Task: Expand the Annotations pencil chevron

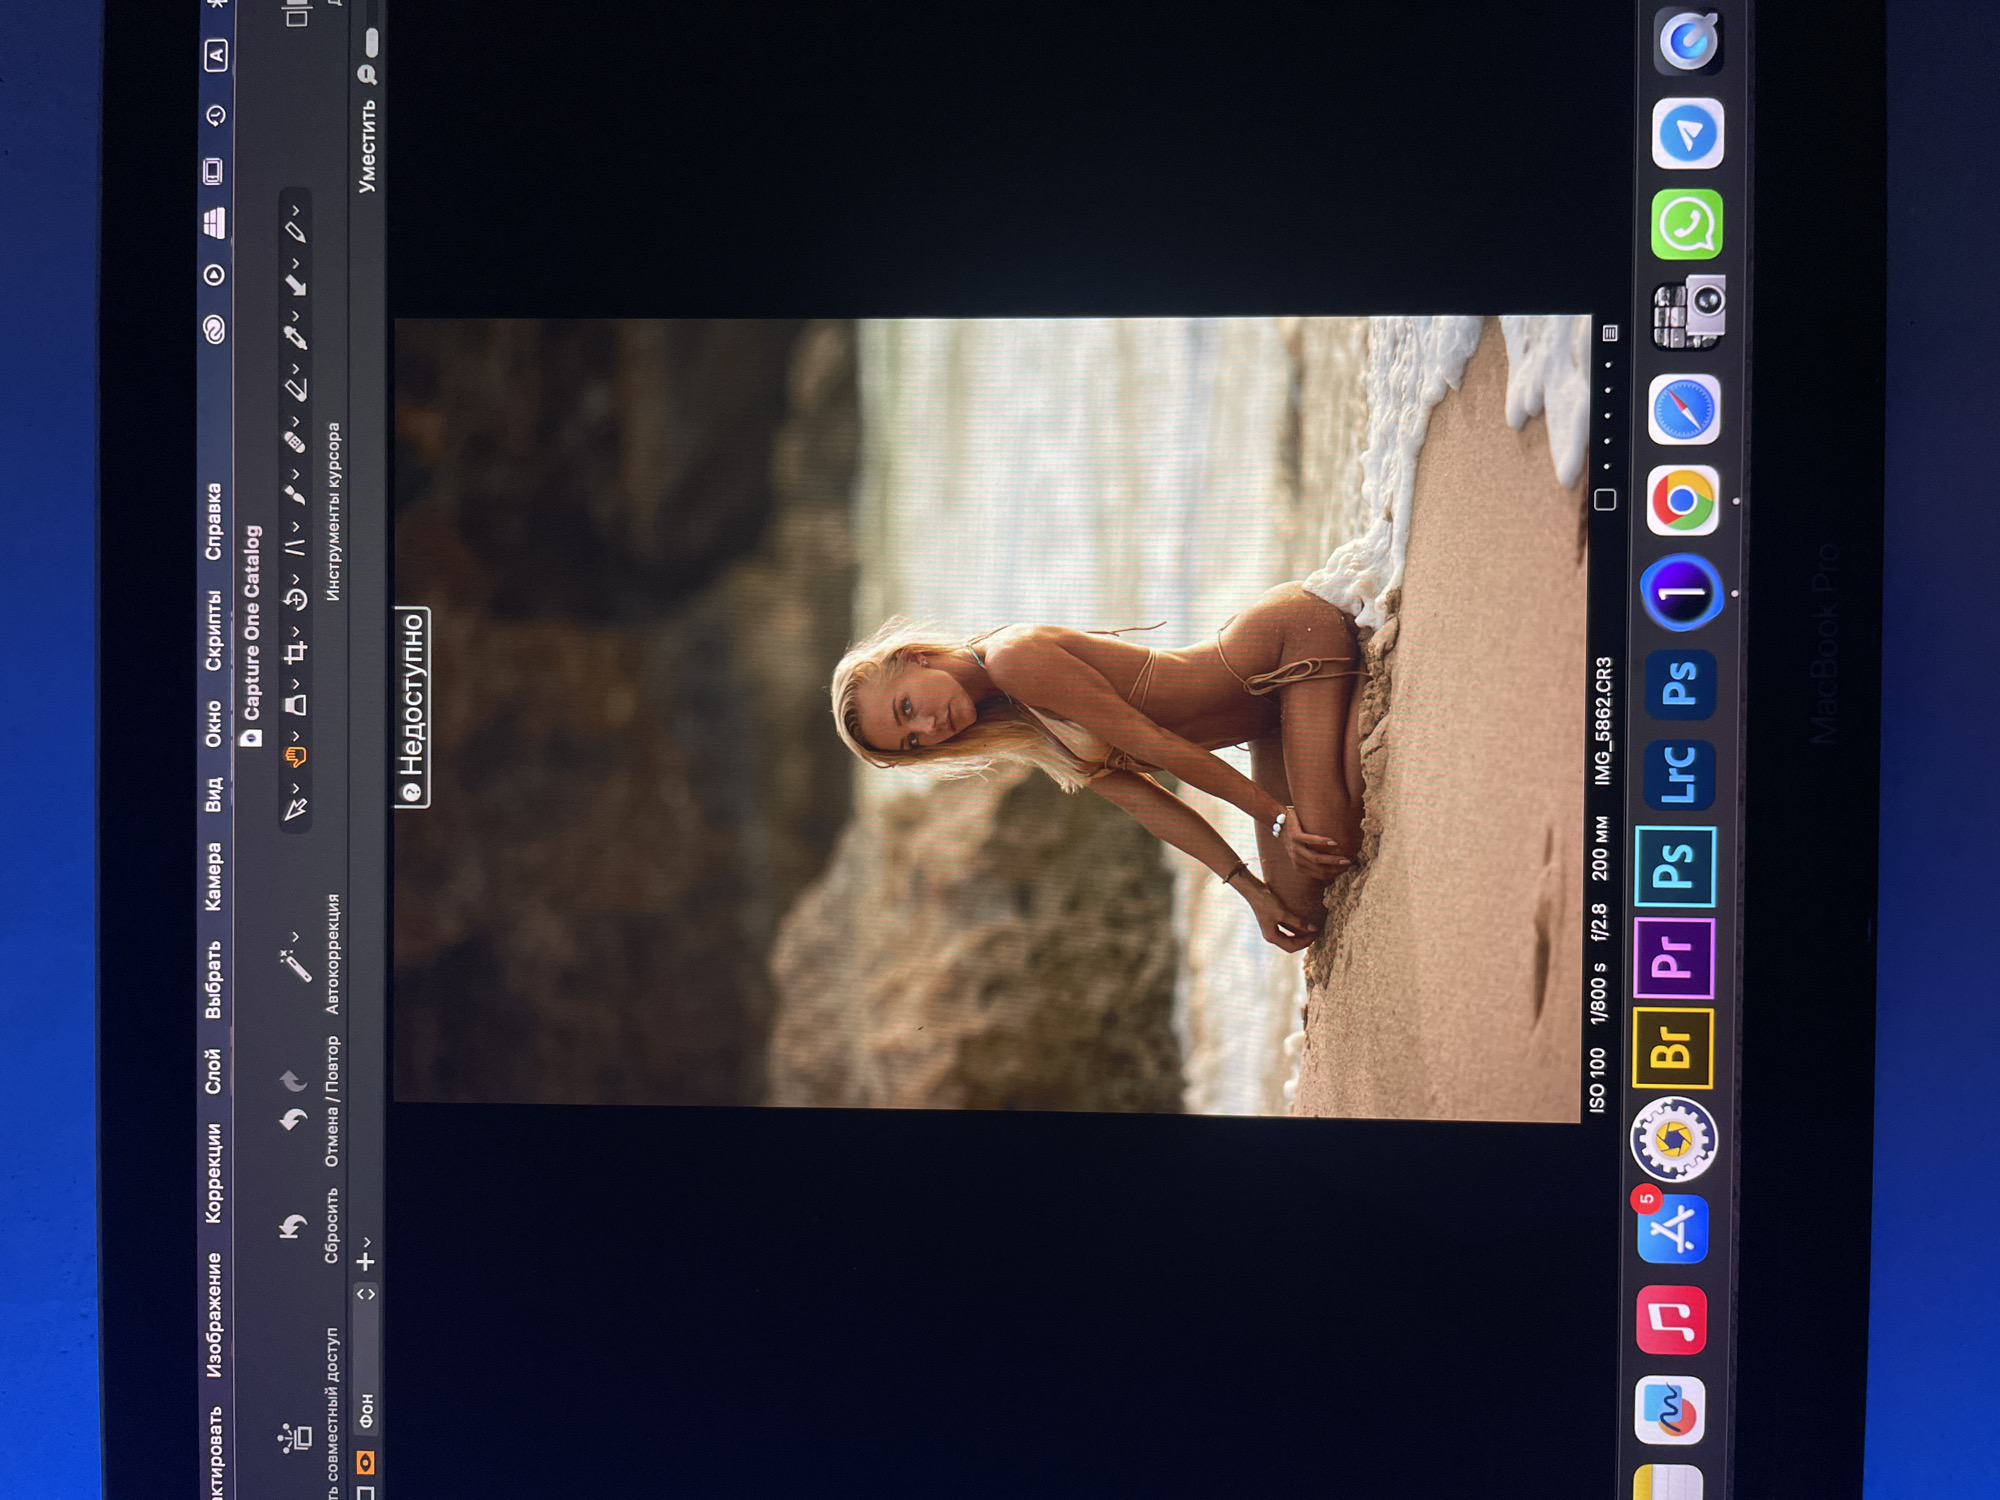Action: 296,211
